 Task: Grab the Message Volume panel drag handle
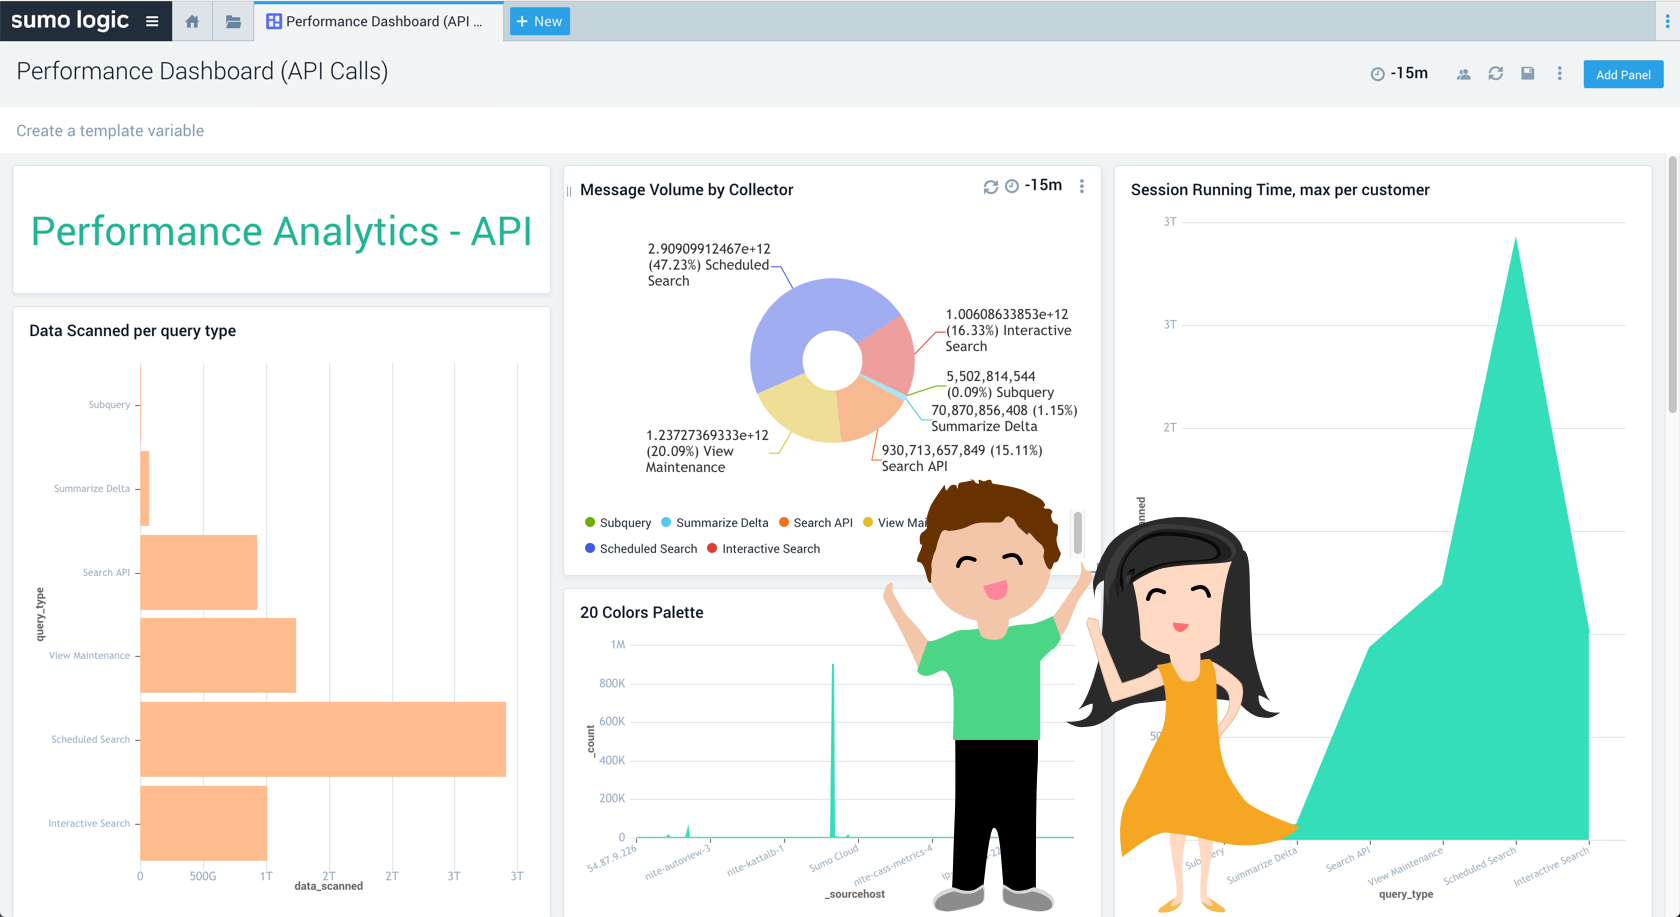[569, 190]
